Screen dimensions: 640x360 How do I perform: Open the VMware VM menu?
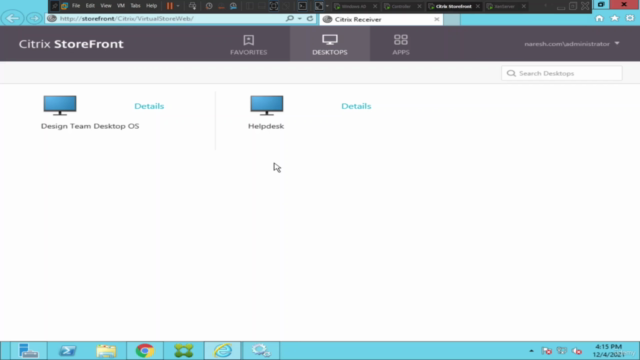click(121, 6)
